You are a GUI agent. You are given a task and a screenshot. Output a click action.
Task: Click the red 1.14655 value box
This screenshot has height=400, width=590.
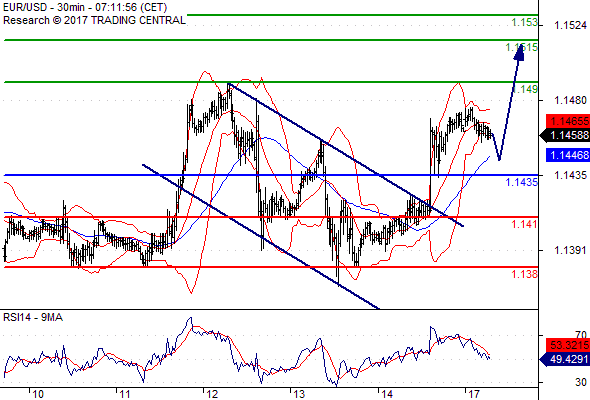click(568, 122)
